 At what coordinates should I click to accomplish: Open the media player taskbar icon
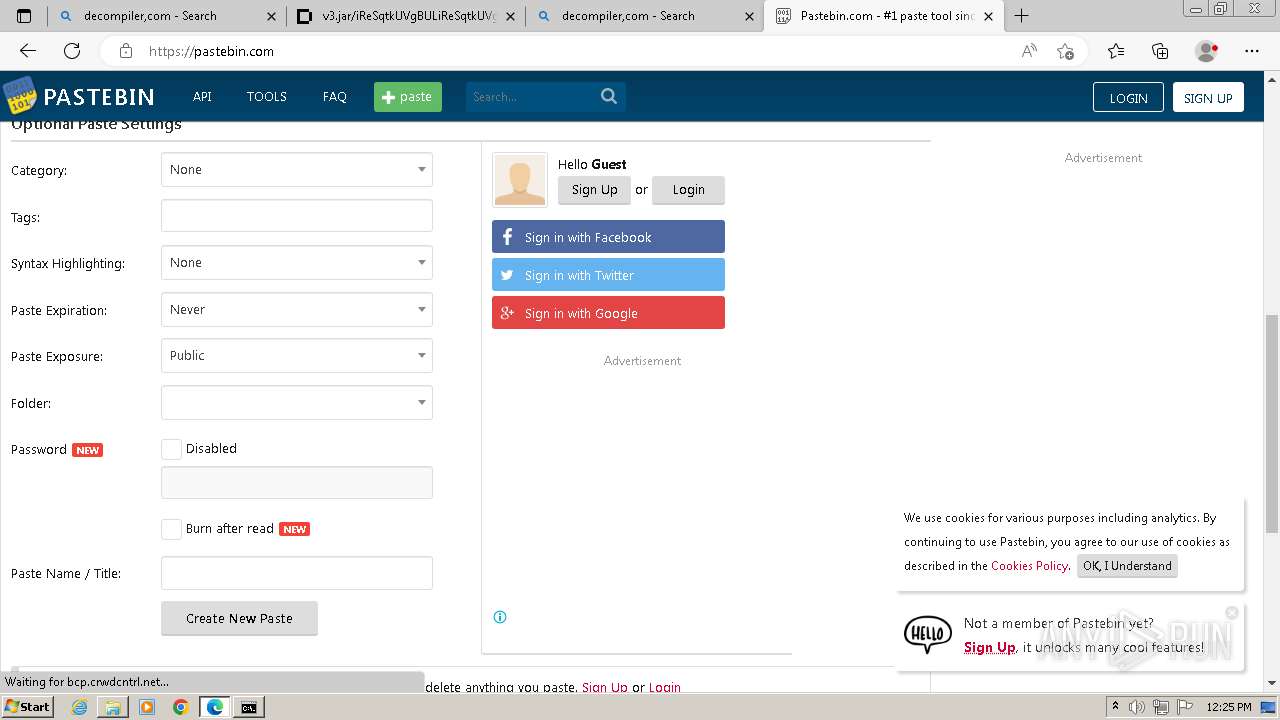(147, 707)
